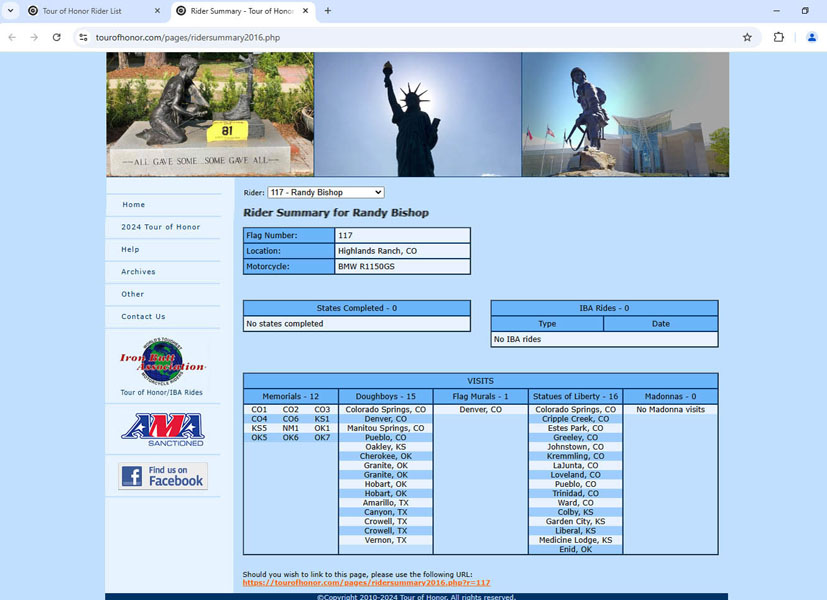Follow the Tour of Honor/IBA Rides link
This screenshot has width=827, height=600.
coord(161,392)
